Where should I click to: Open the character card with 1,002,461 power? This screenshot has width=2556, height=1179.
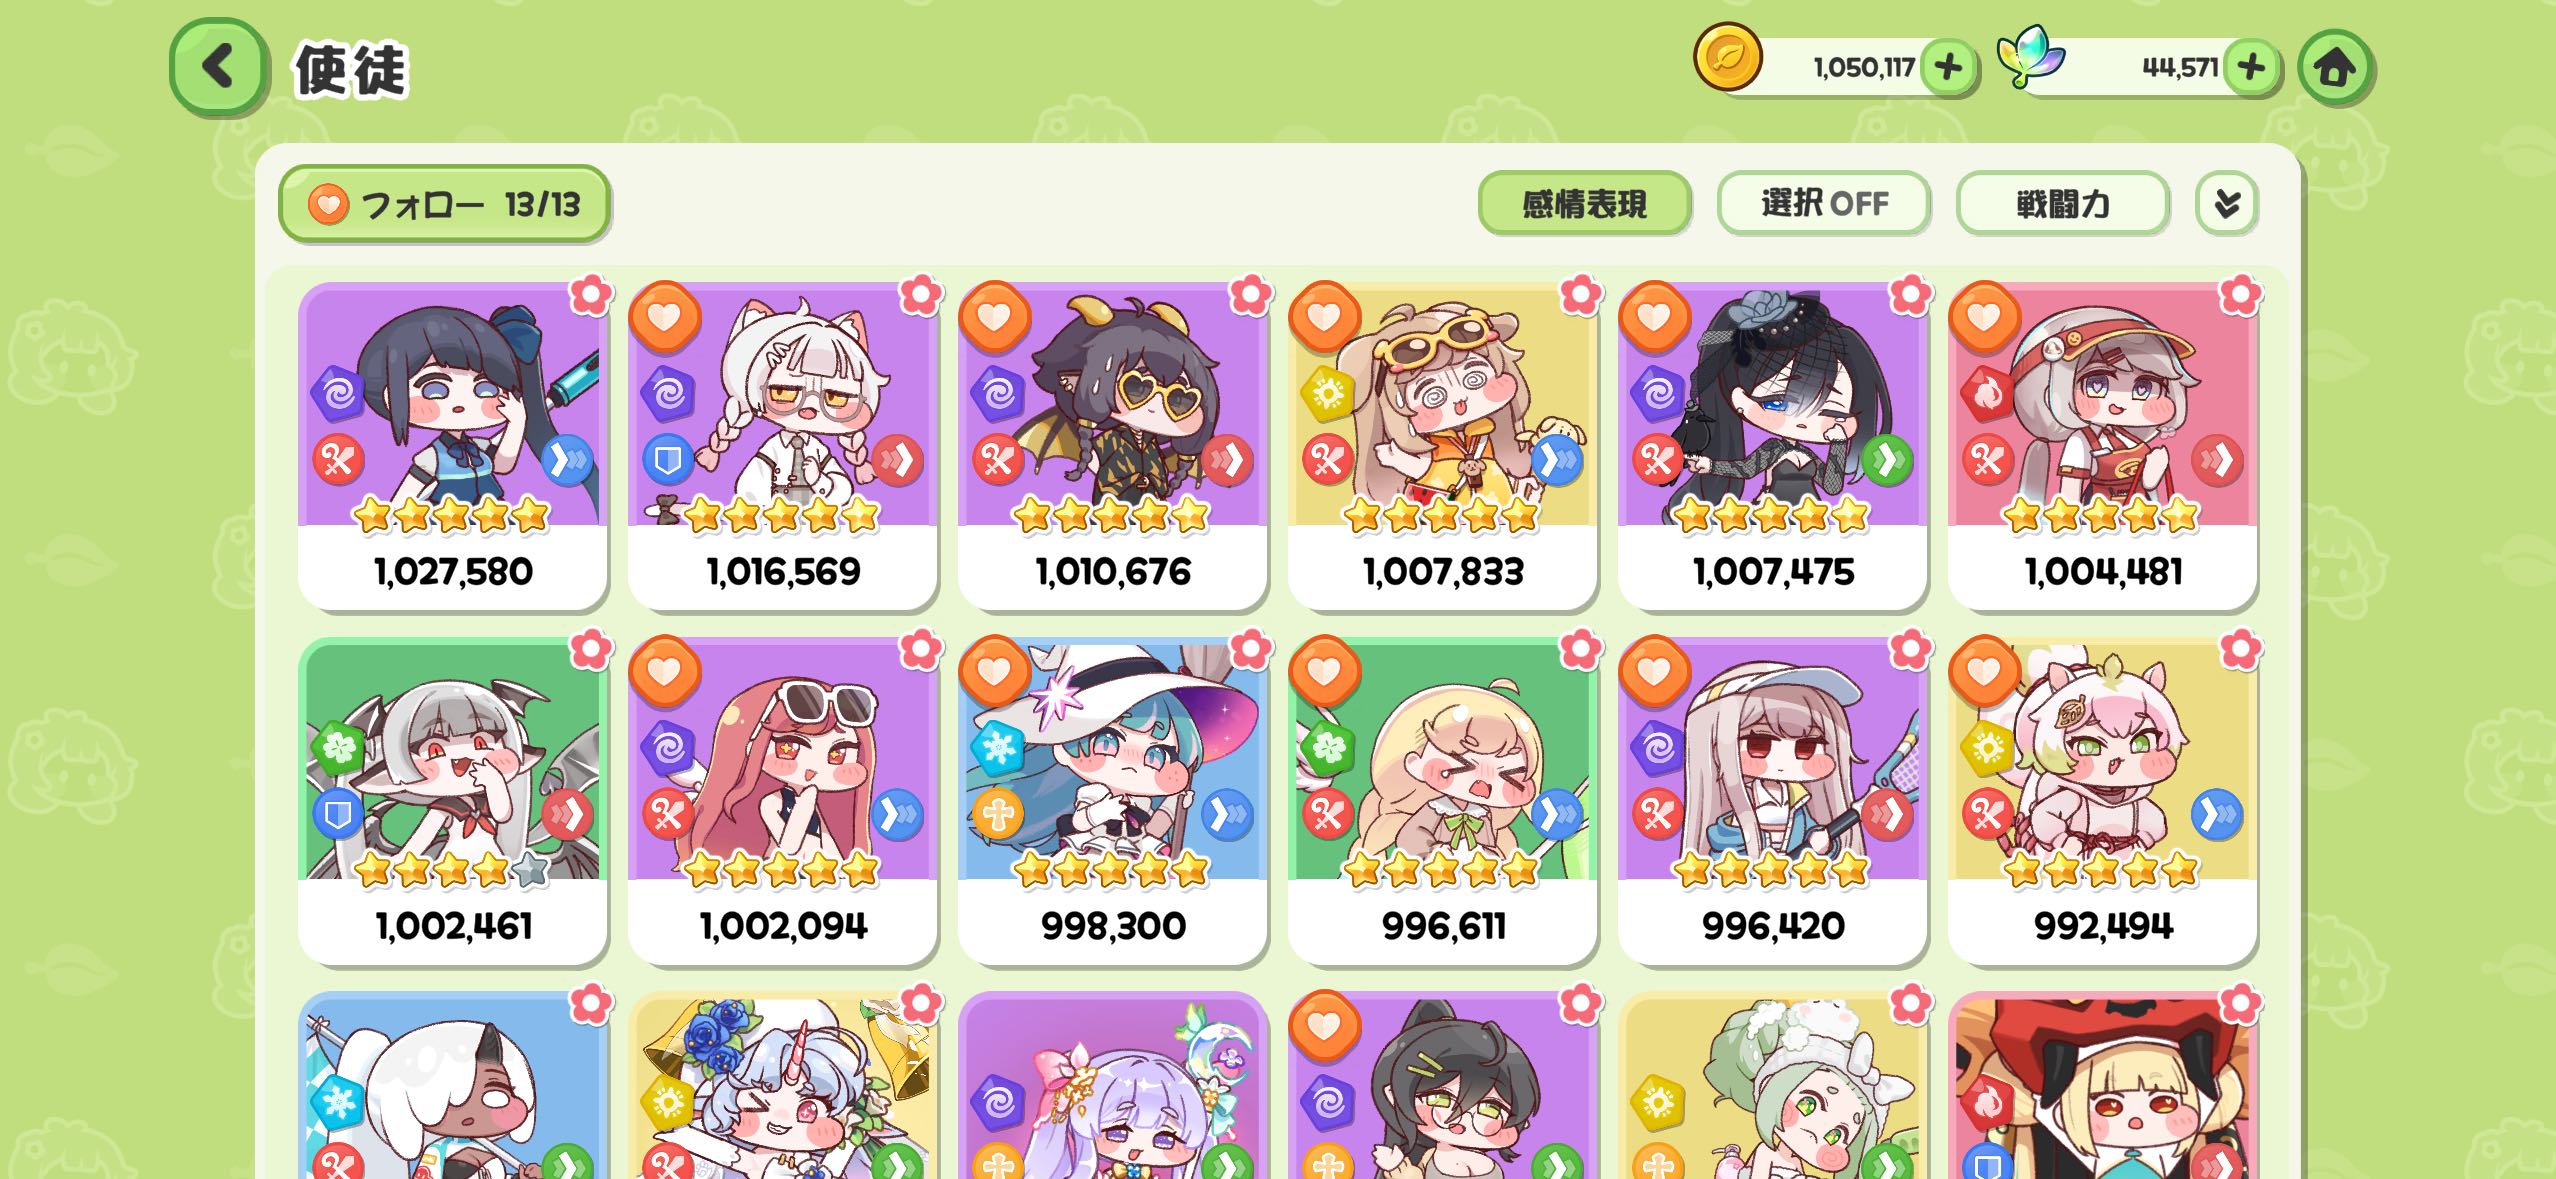click(x=452, y=801)
